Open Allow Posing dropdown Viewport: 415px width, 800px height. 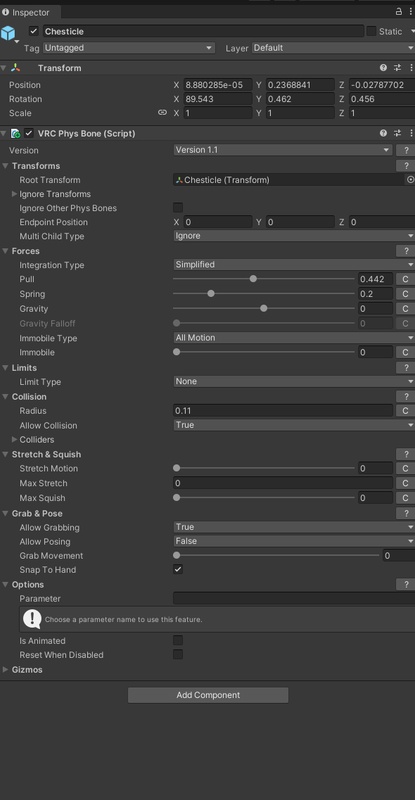[294, 541]
